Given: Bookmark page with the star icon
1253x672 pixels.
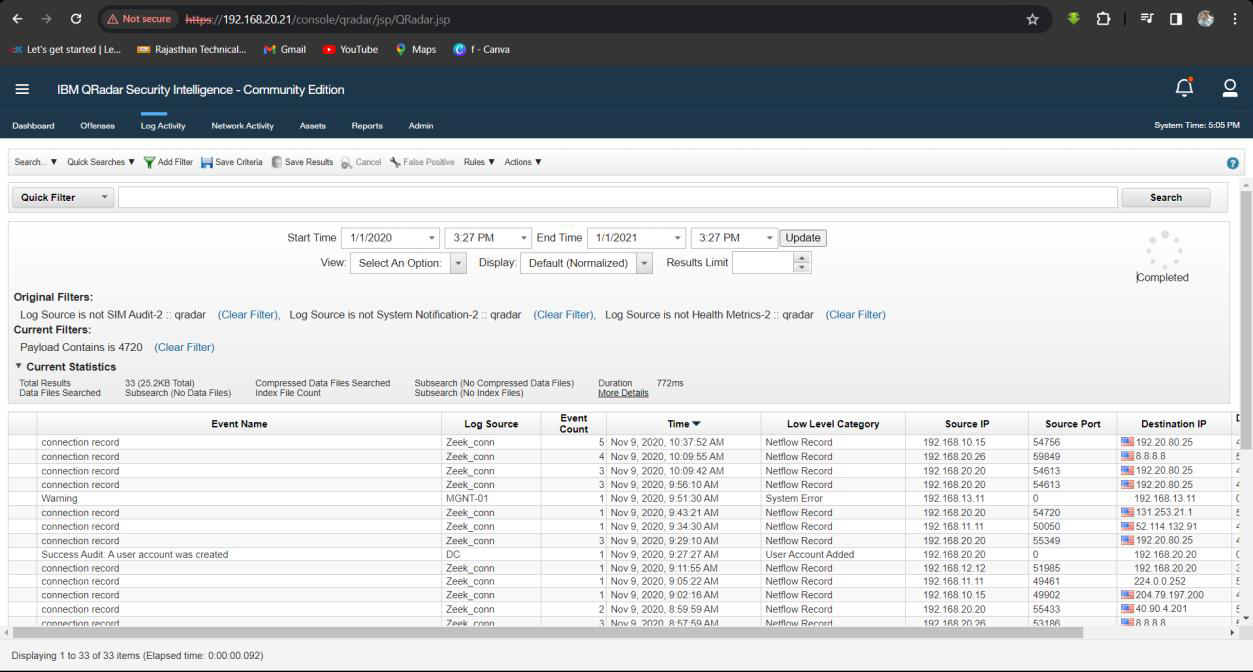Looking at the screenshot, I should (x=1033, y=20).
